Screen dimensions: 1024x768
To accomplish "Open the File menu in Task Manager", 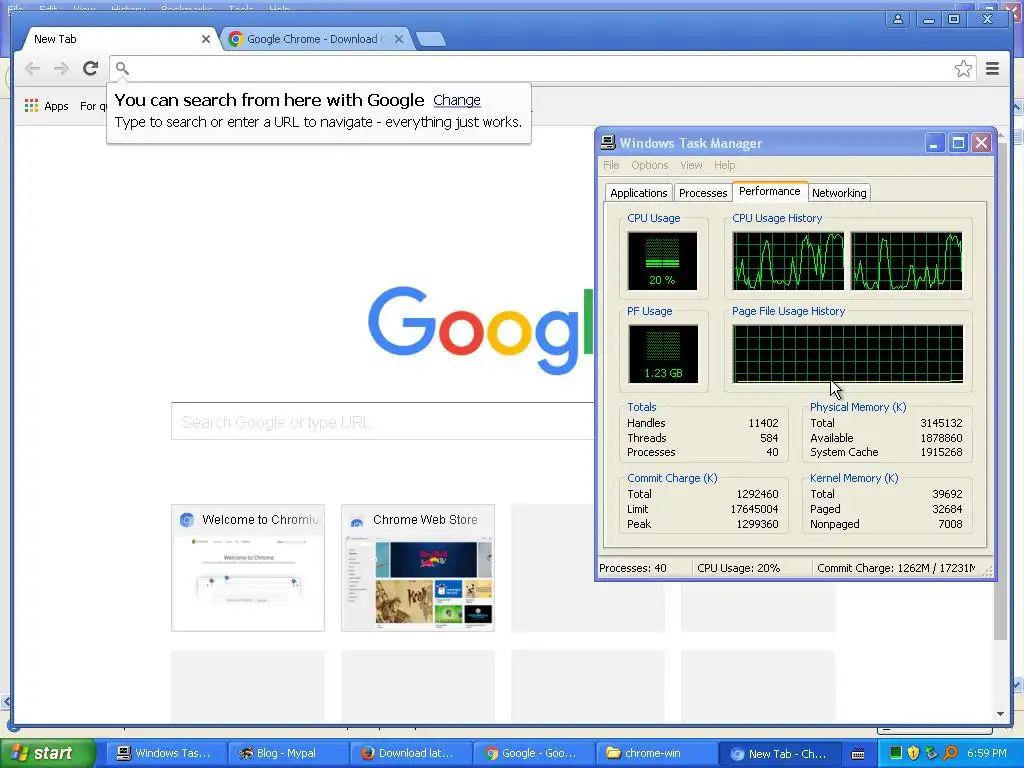I will (611, 165).
